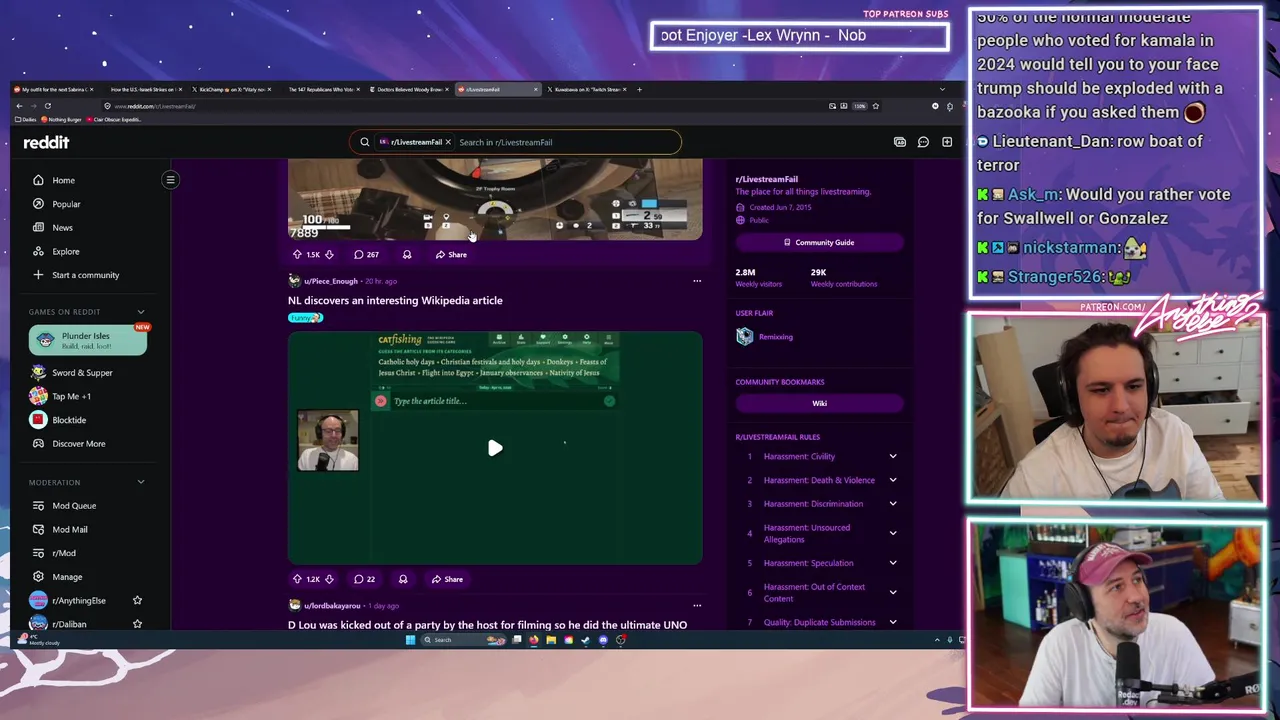Switch to The 147 Republicans browser tab
Image resolution: width=1280 pixels, height=720 pixels.
(x=320, y=89)
